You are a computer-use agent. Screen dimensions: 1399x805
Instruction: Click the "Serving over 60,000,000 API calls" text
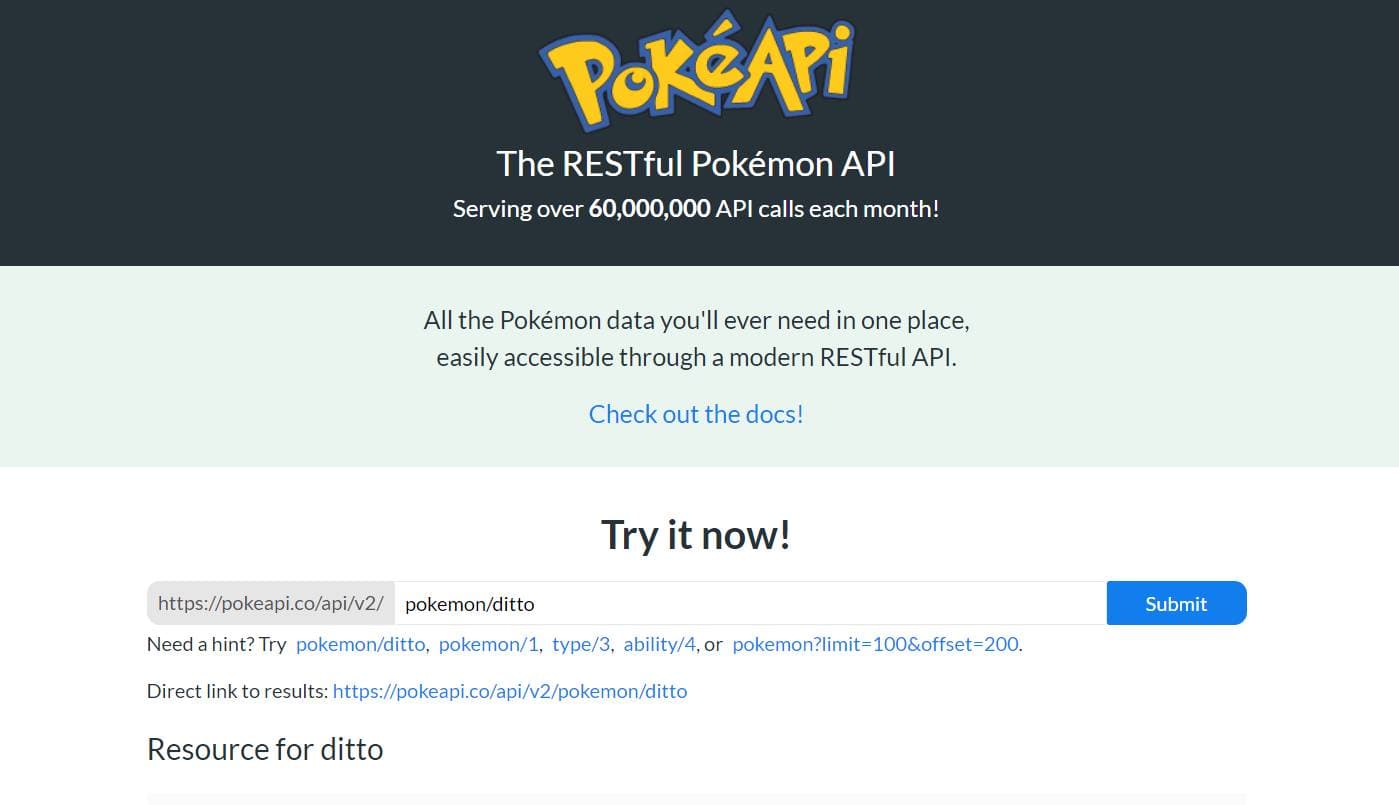[x=696, y=209]
